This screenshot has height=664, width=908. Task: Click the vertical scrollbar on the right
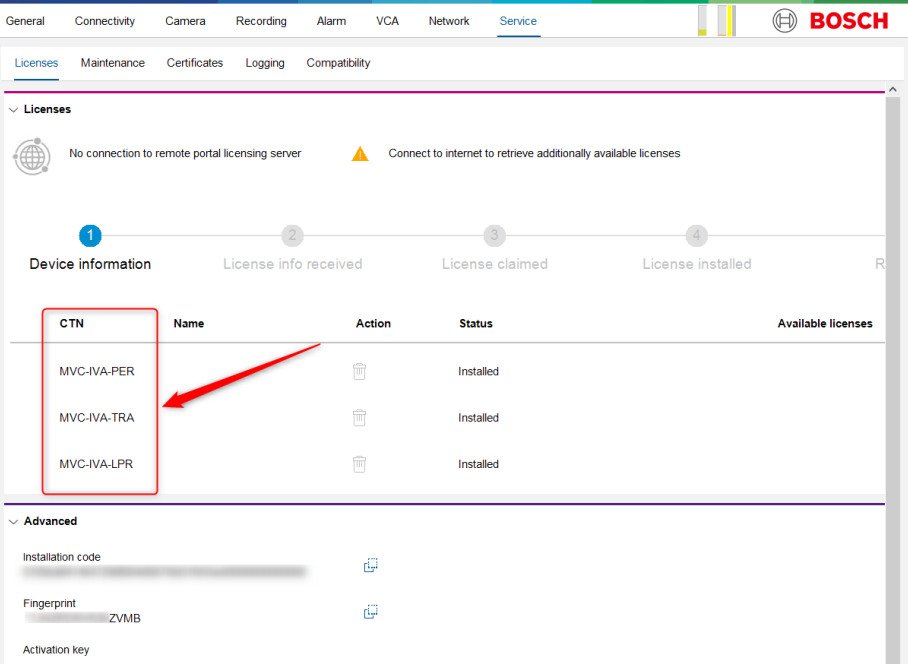(x=893, y=380)
